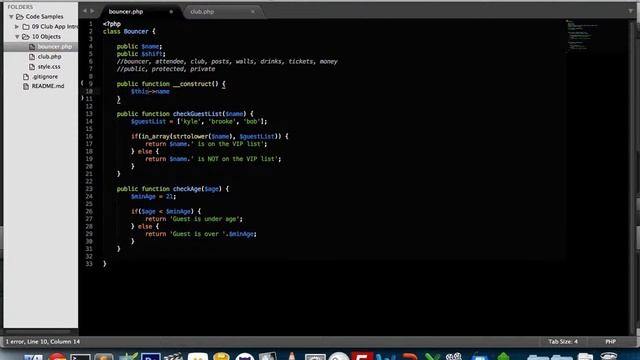Go to previous tab with left arrow
The height and width of the screenshot is (360, 640).
[84, 11]
